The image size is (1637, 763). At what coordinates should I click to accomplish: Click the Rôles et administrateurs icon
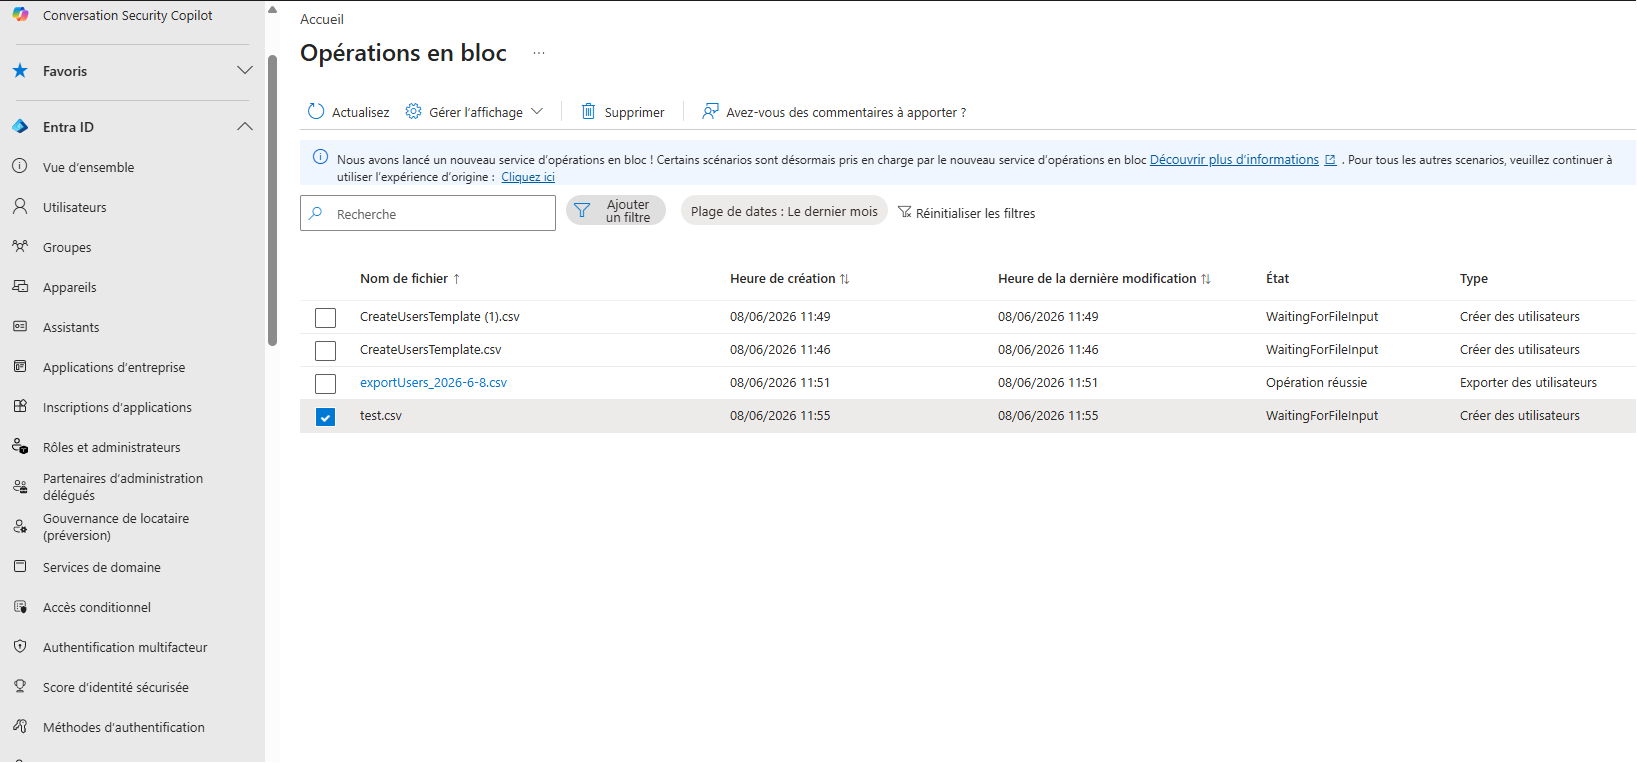pyautogui.click(x=20, y=446)
